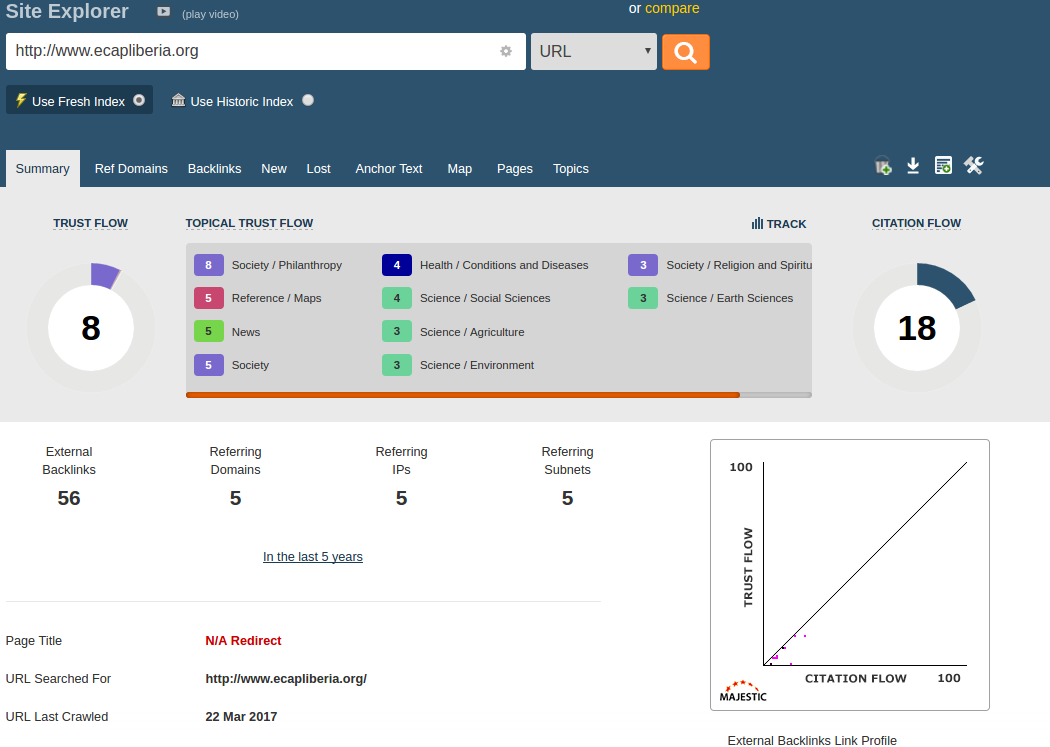Select the Use Historic Index radio button
This screenshot has height=747, width=1050.
pyautogui.click(x=308, y=100)
